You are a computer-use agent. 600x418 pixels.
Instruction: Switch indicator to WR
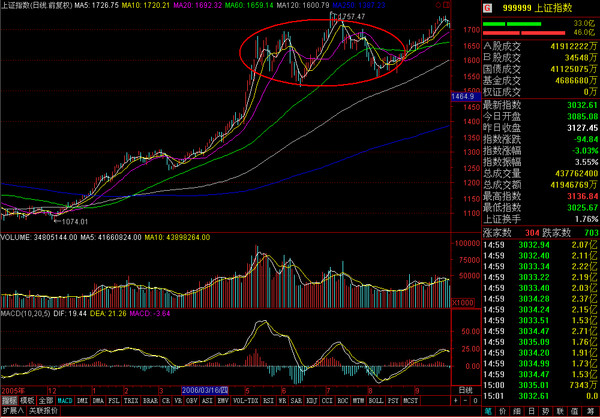pyautogui.click(x=282, y=401)
